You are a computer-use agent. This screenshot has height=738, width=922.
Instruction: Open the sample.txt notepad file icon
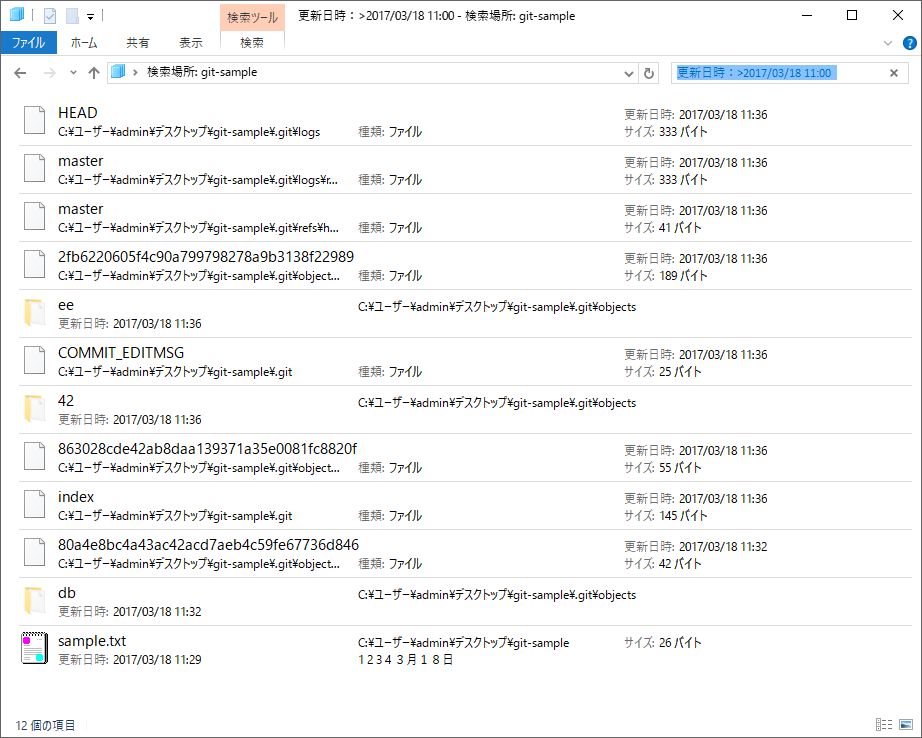point(34,648)
